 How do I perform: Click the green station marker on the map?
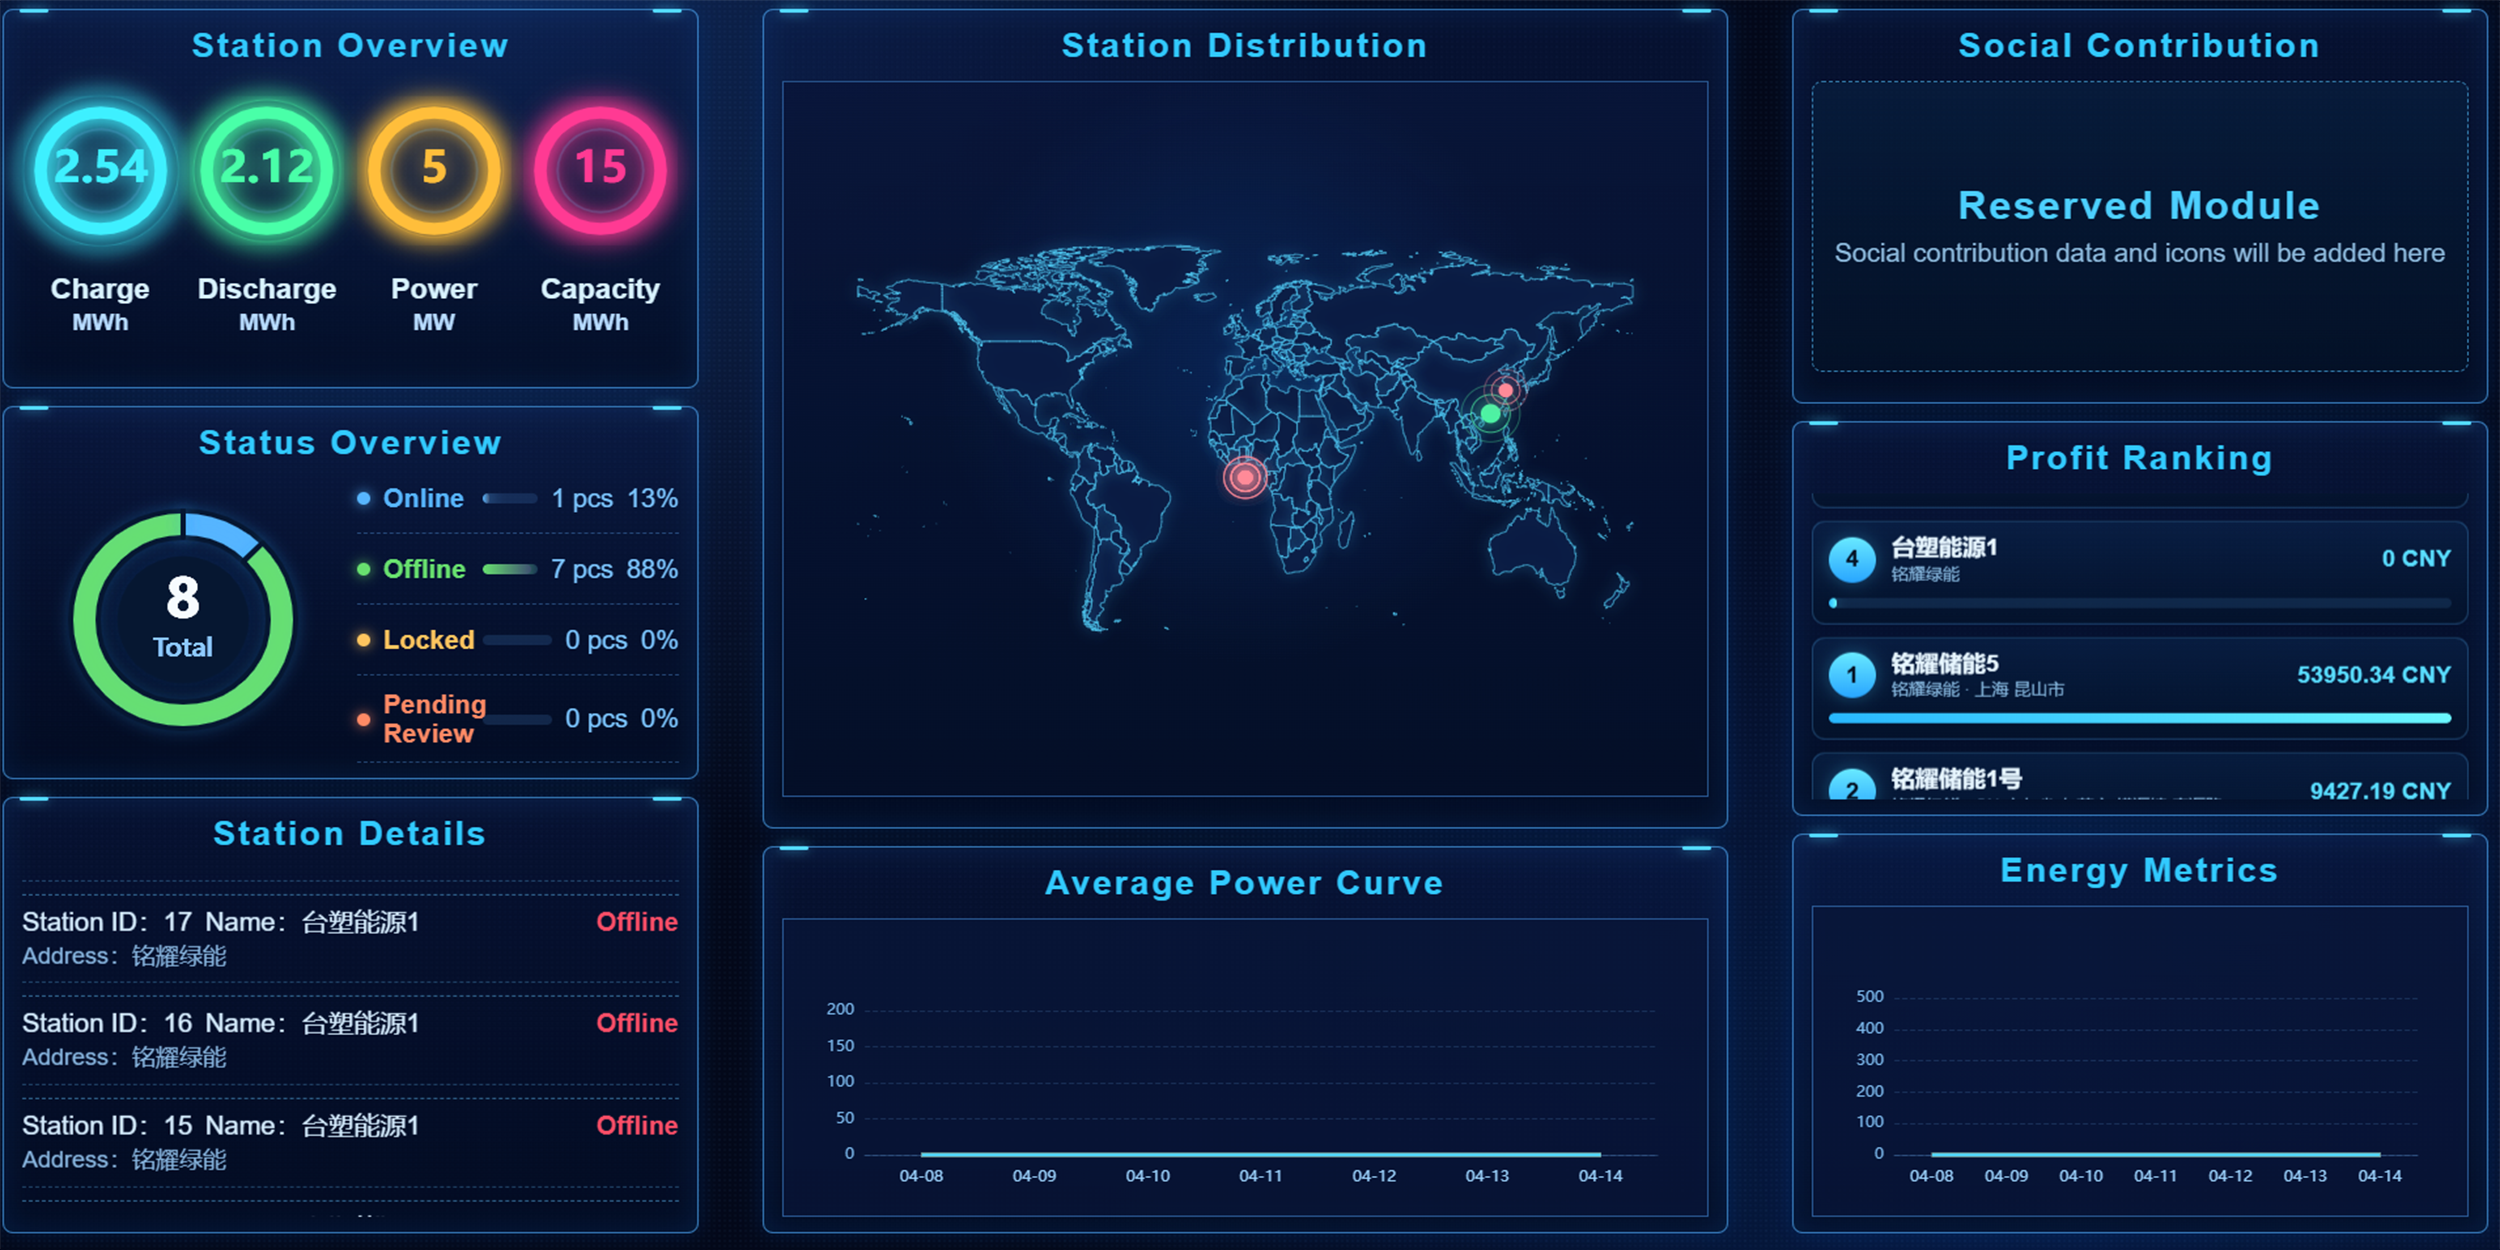(1490, 413)
